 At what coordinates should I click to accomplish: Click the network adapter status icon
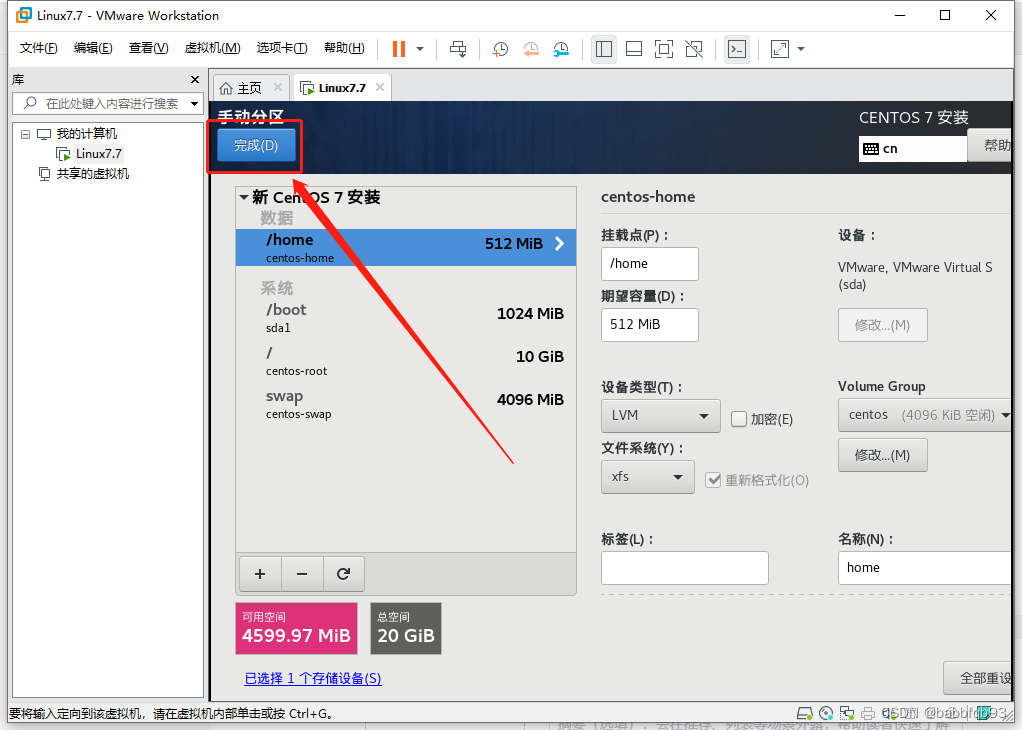pos(847,713)
